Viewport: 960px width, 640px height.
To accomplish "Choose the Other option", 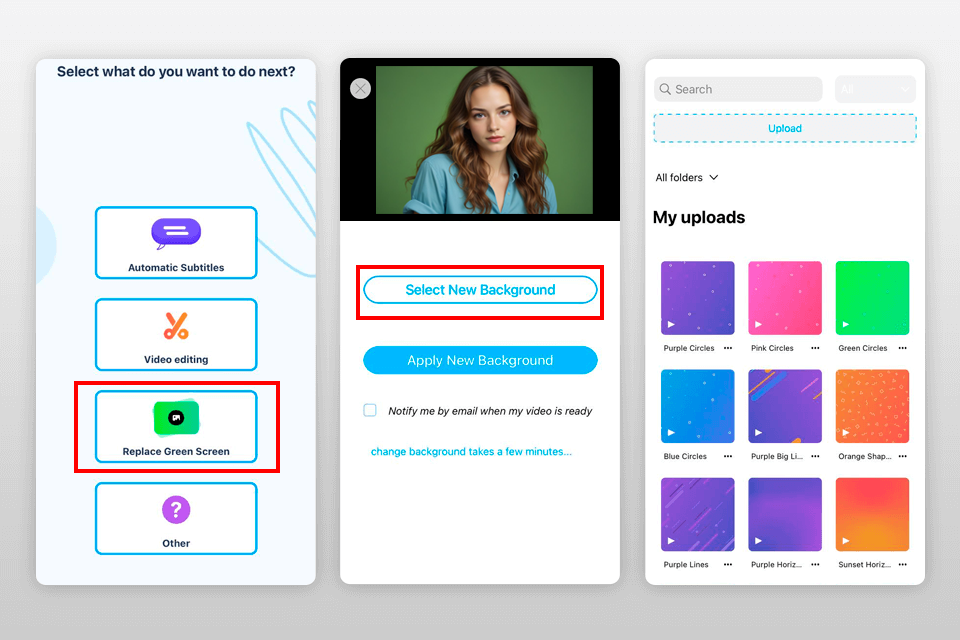I will point(176,518).
